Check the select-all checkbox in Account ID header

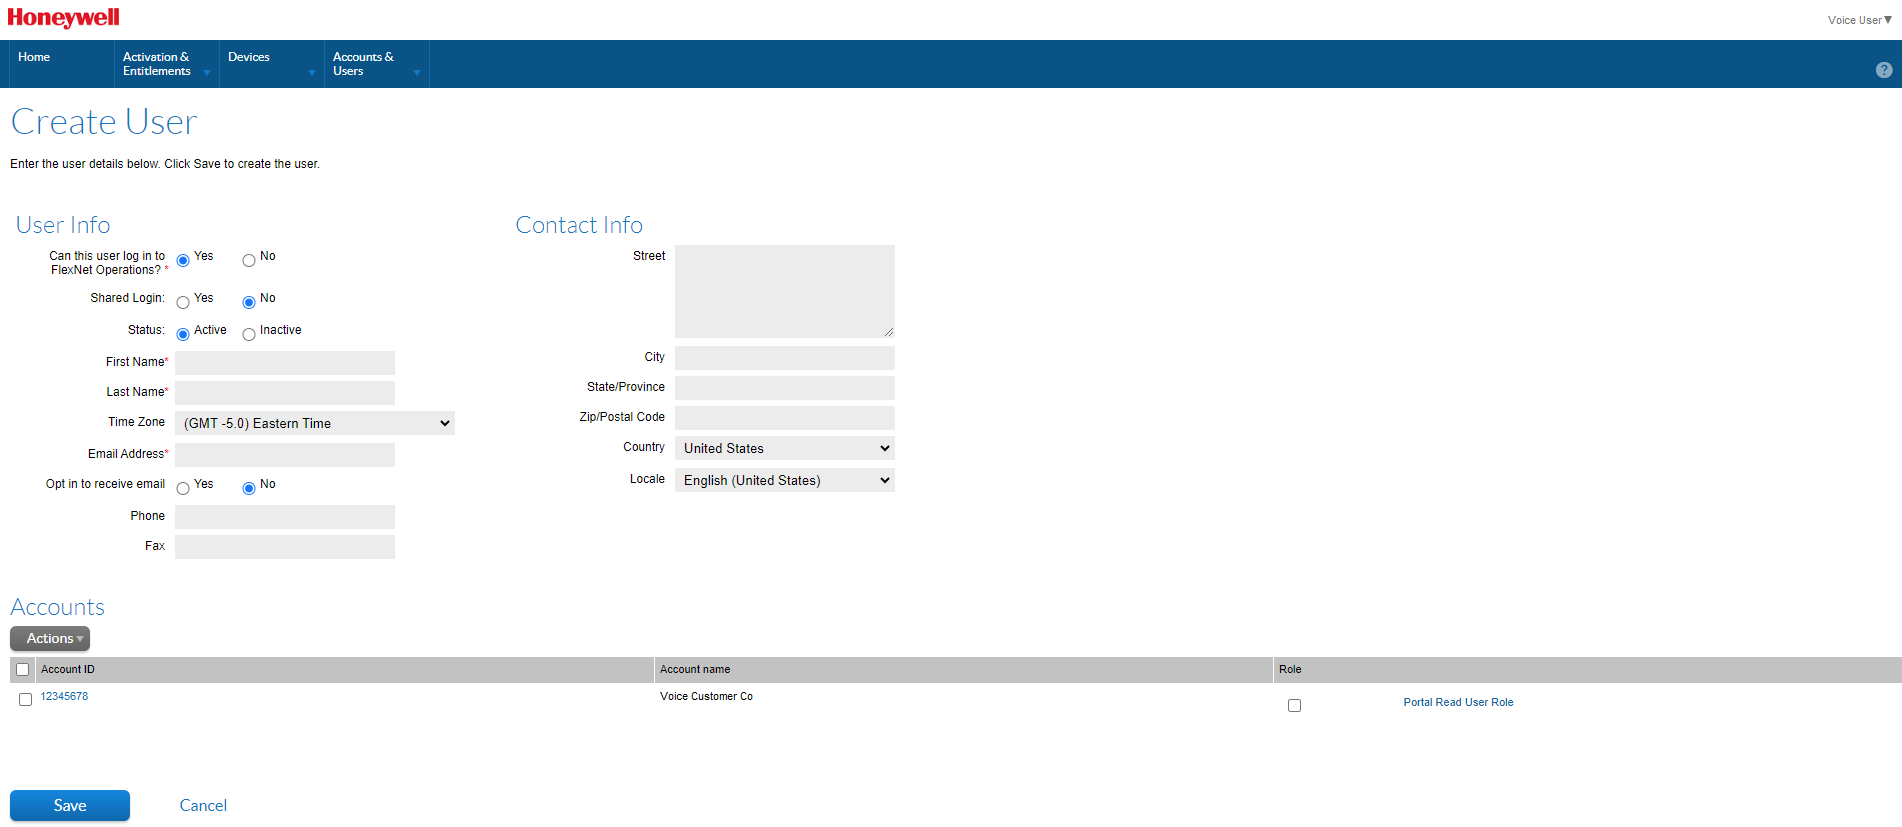[23, 670]
